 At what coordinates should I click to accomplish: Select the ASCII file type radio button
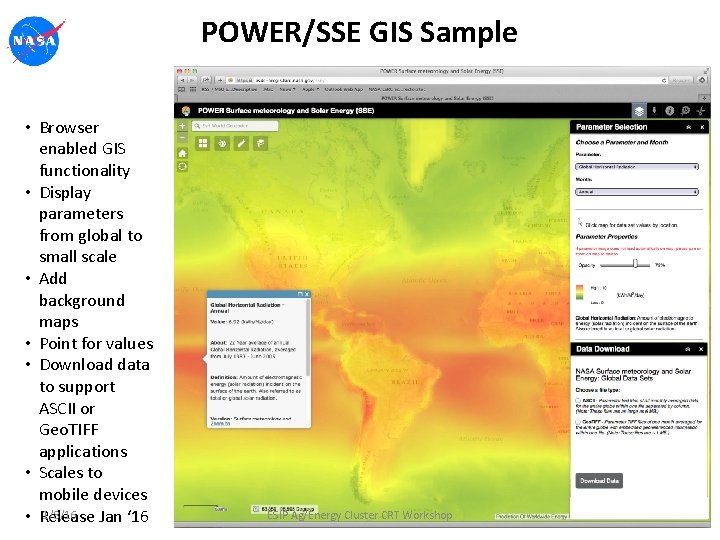point(578,401)
